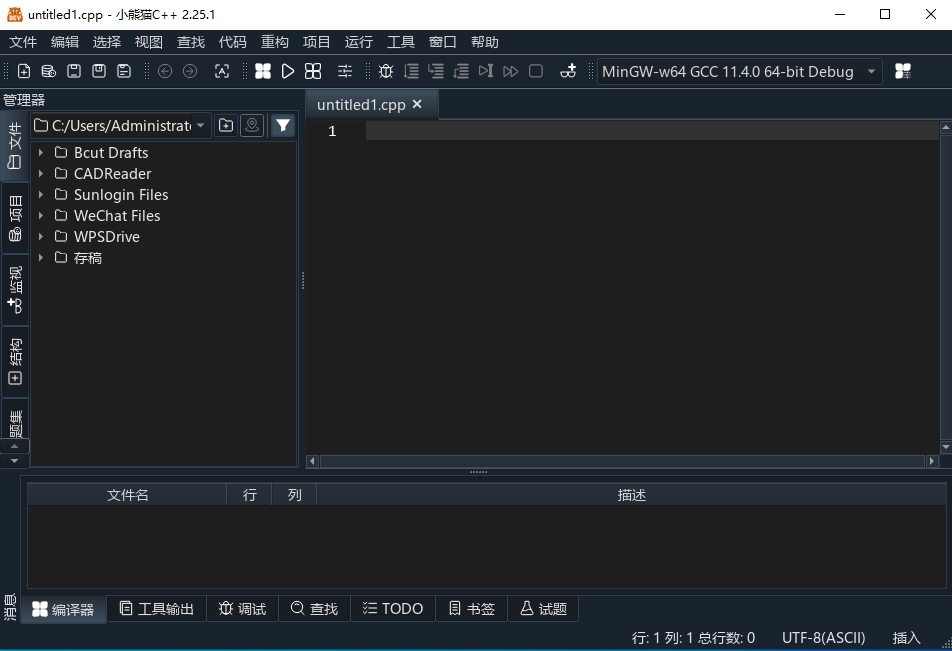Toggle the locate current file button
The height and width of the screenshot is (651, 952).
253,125
